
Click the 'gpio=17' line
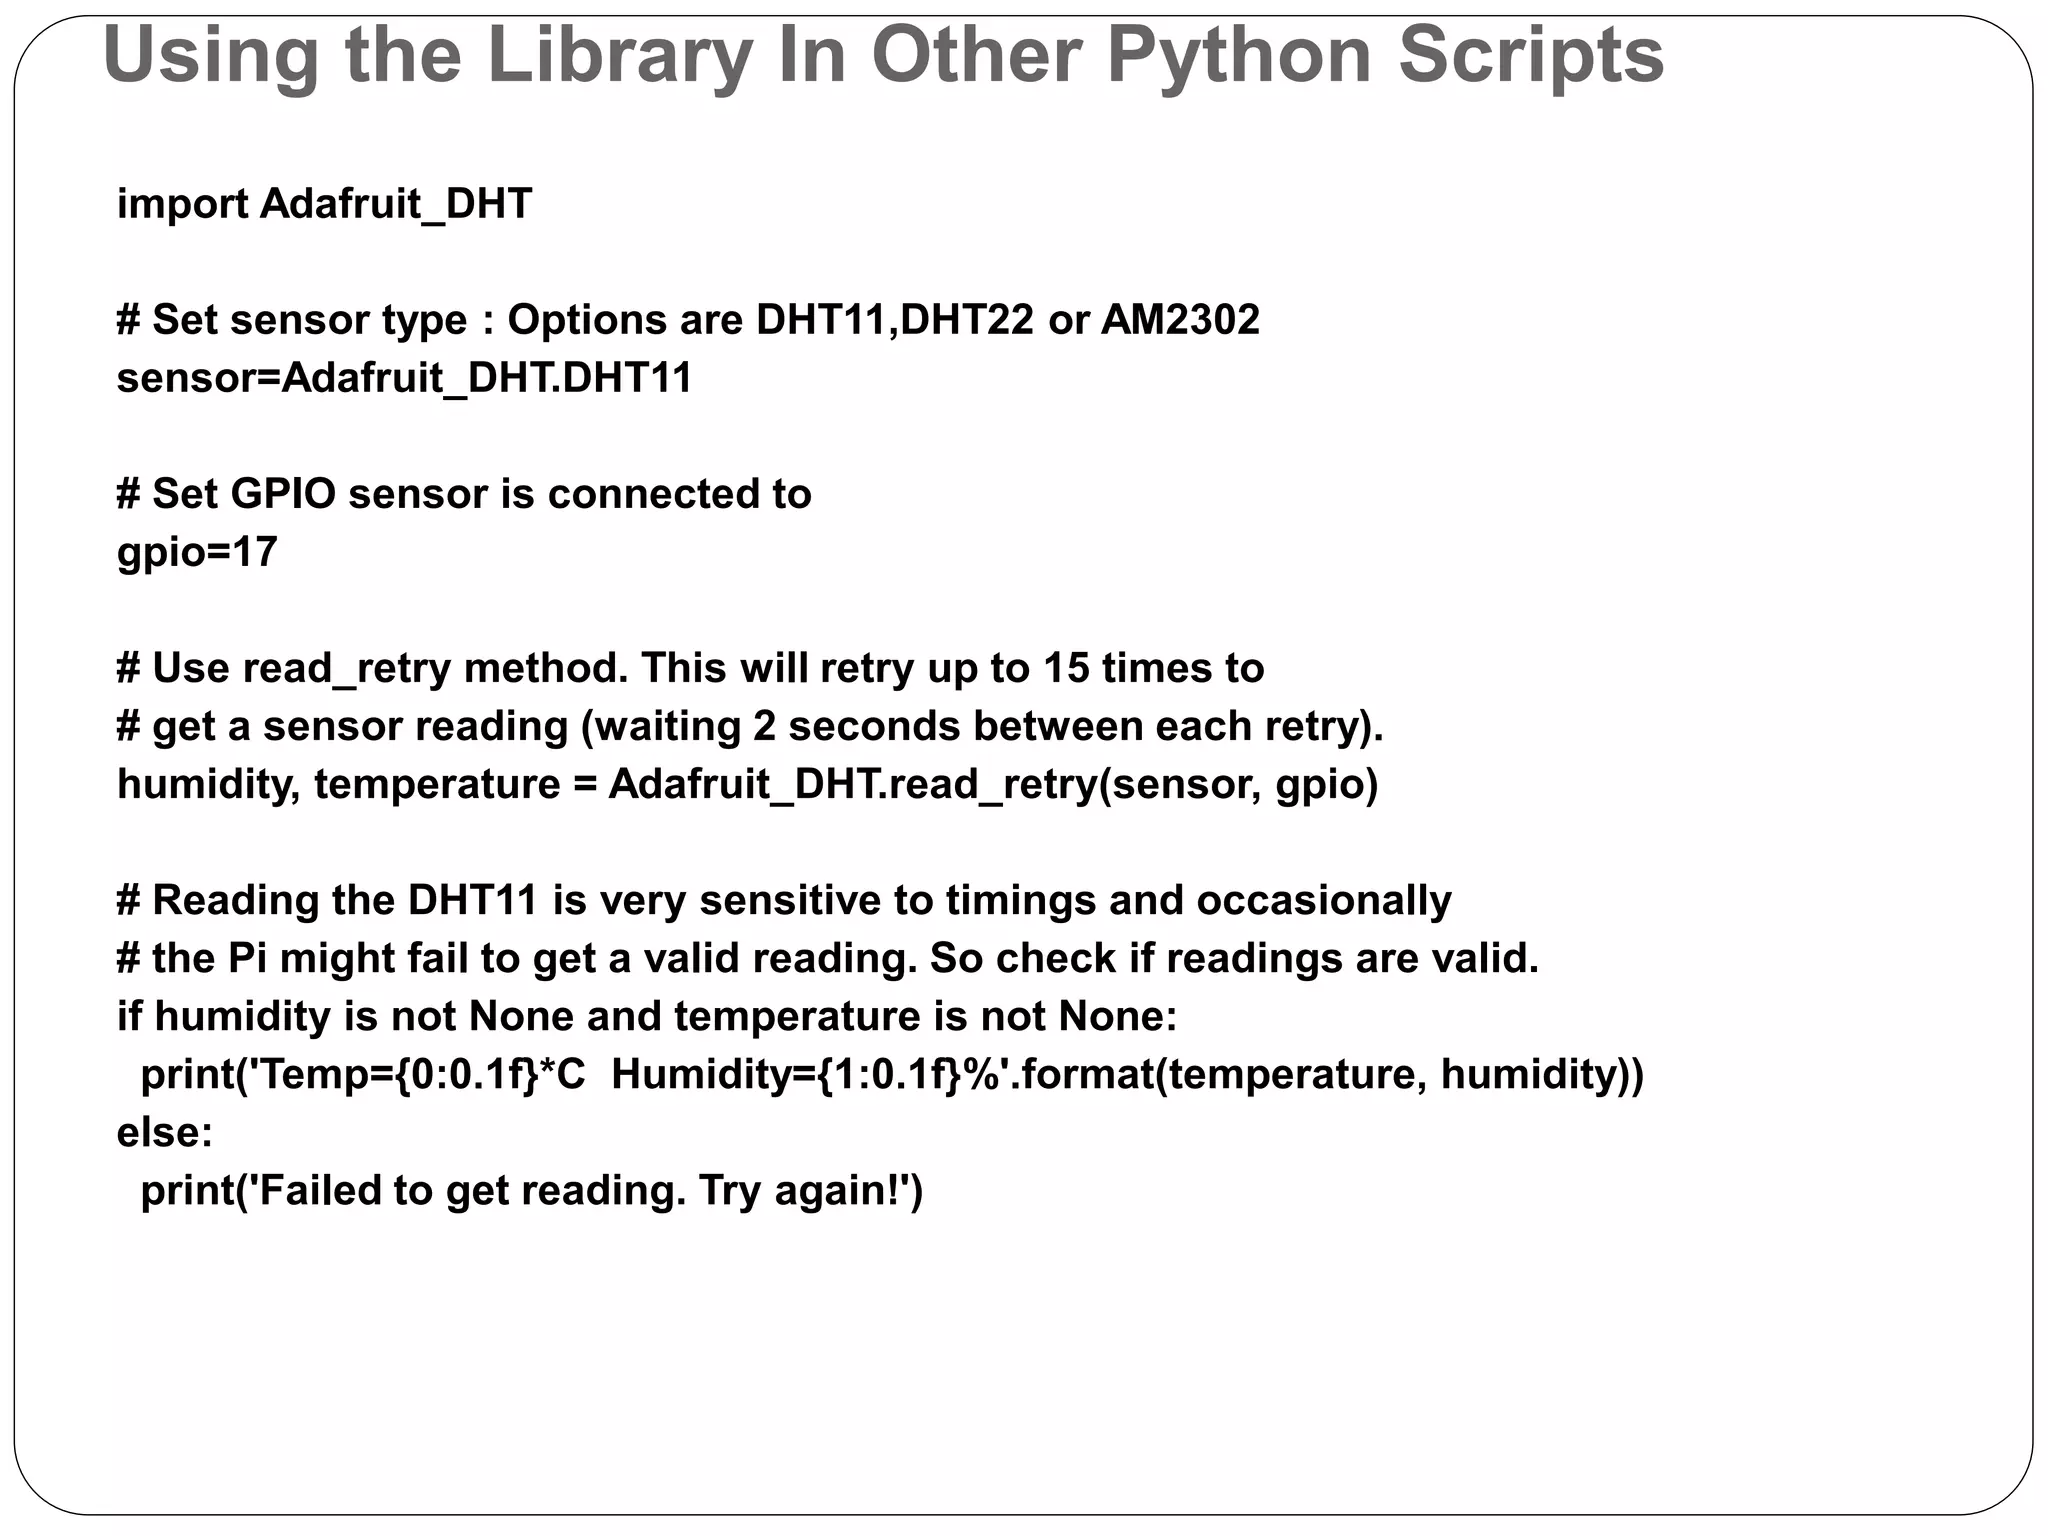197,552
